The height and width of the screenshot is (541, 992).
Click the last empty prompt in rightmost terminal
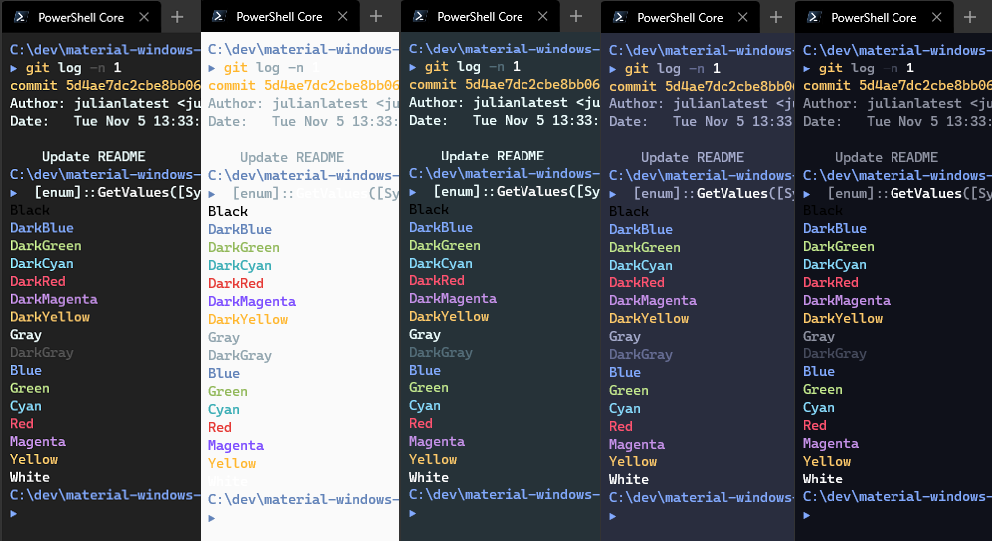807,515
